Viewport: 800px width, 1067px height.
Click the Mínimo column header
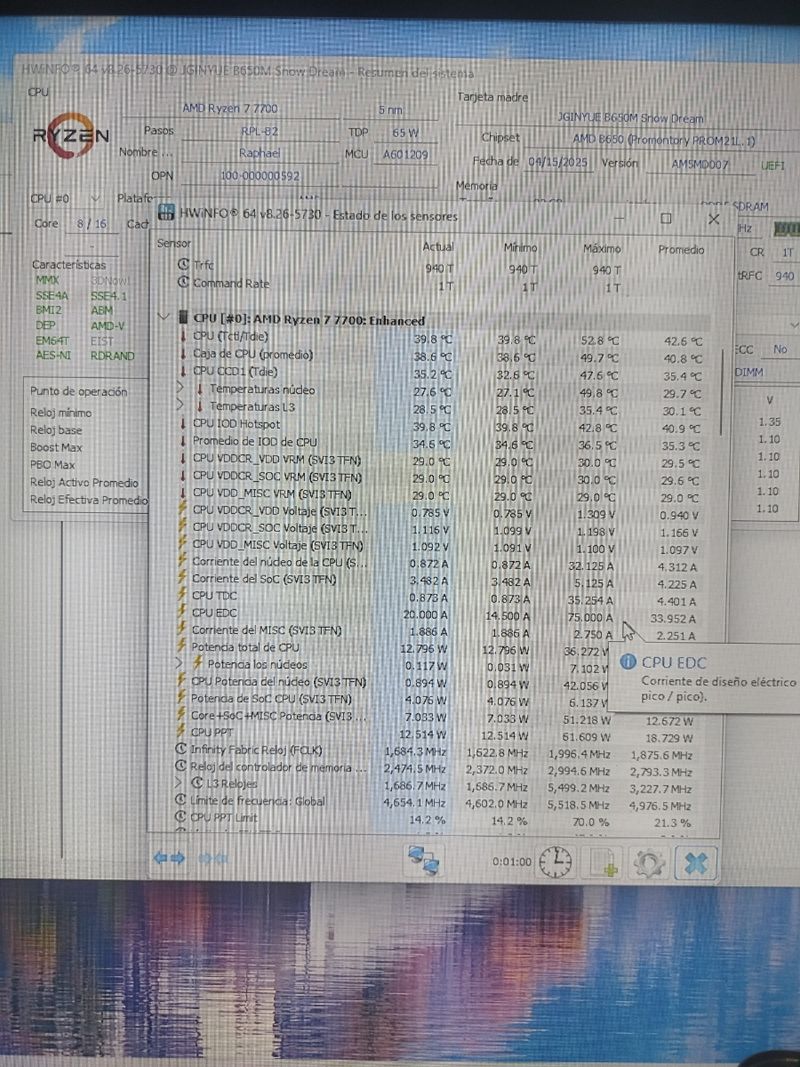[x=520, y=248]
